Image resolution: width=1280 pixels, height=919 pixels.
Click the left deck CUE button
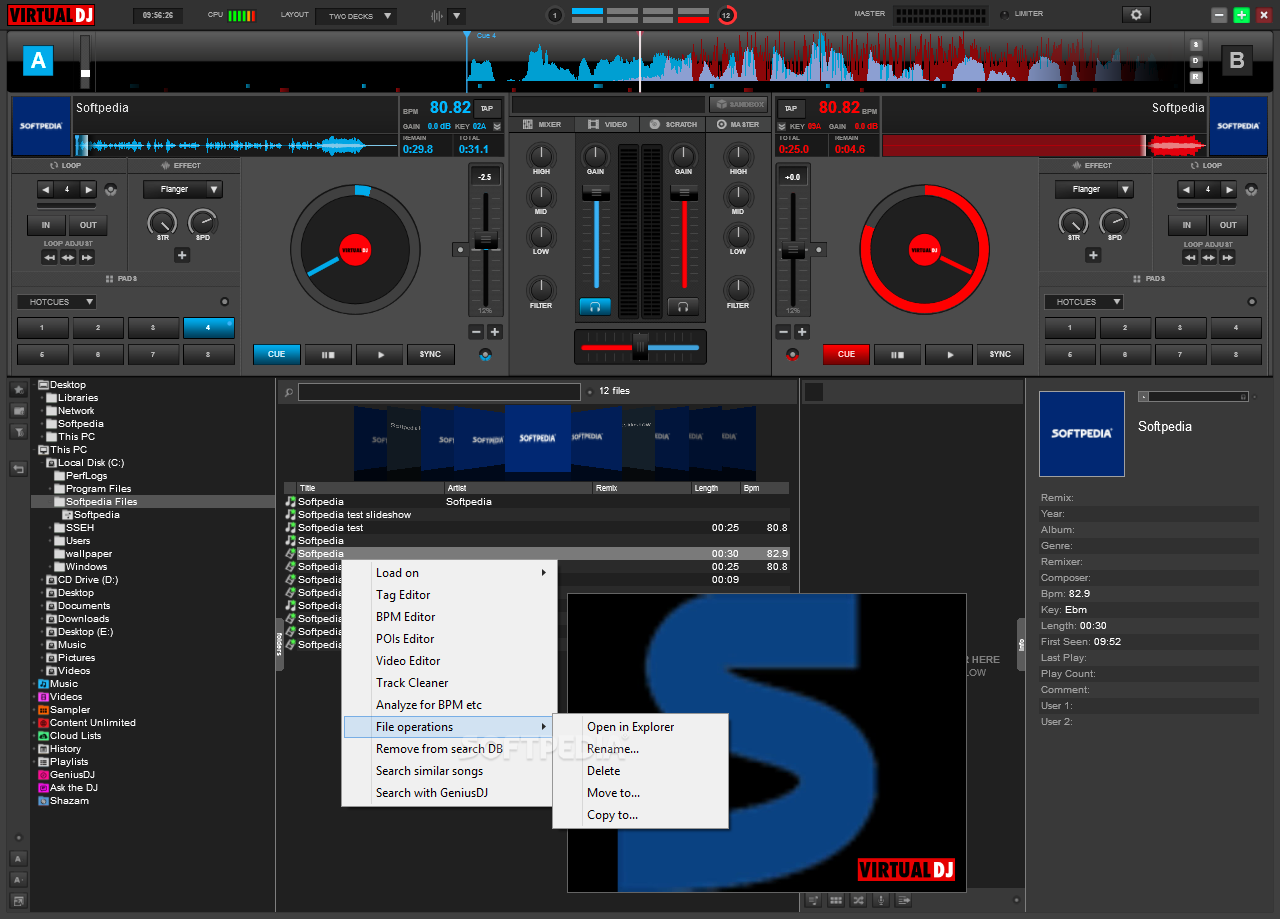click(277, 354)
